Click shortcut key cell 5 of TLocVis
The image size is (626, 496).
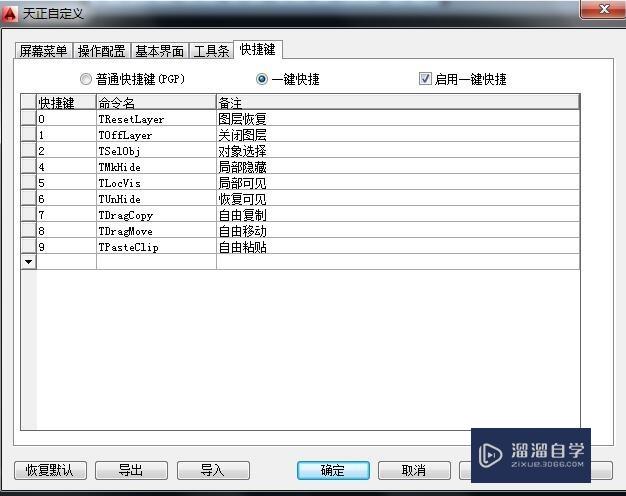[66, 182]
